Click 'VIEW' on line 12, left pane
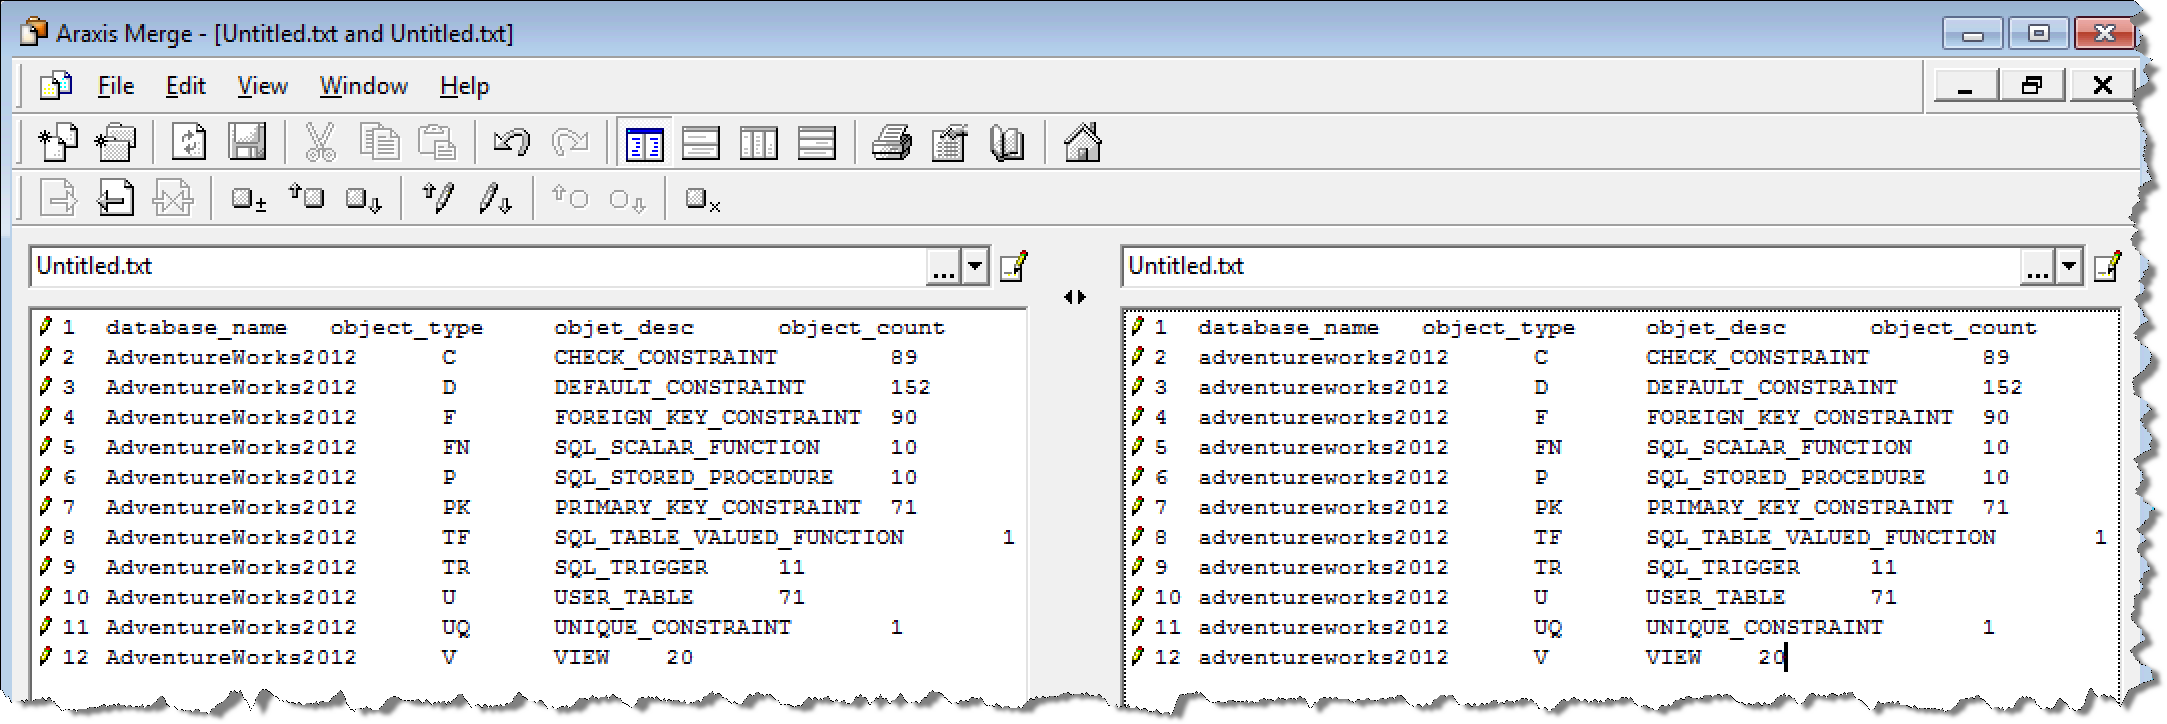 tap(581, 658)
